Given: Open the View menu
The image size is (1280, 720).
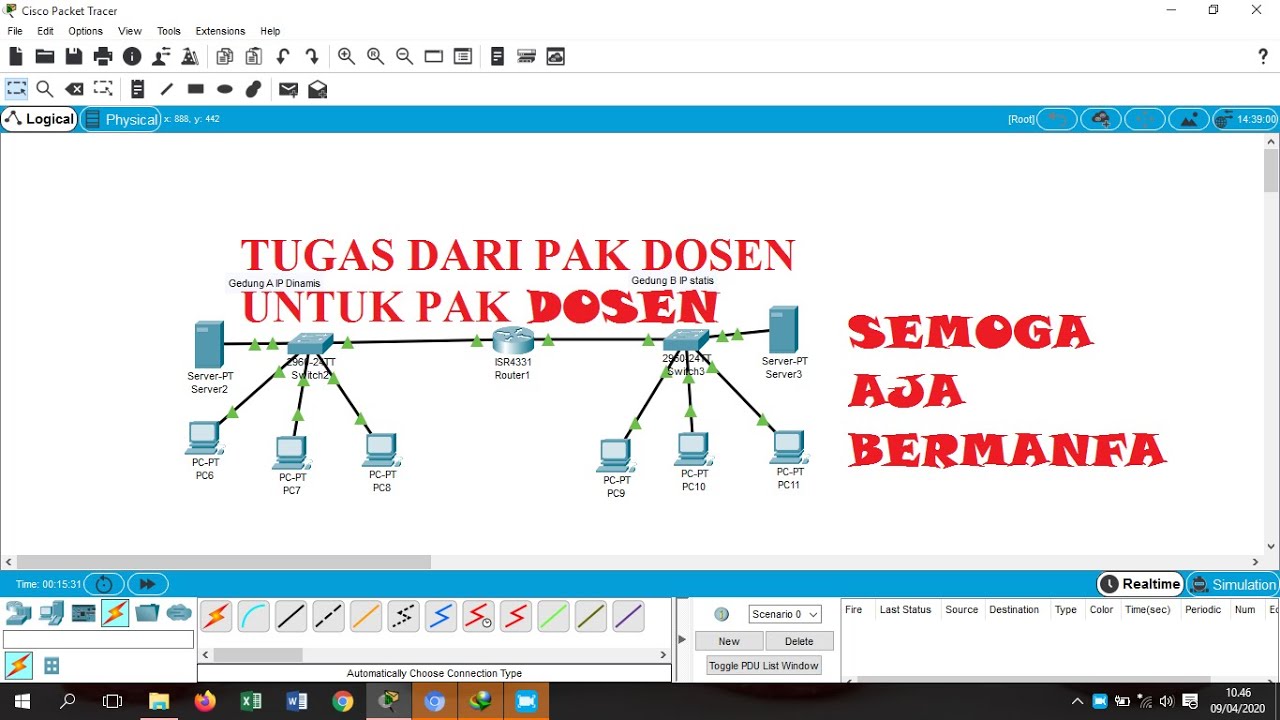Looking at the screenshot, I should (x=130, y=31).
